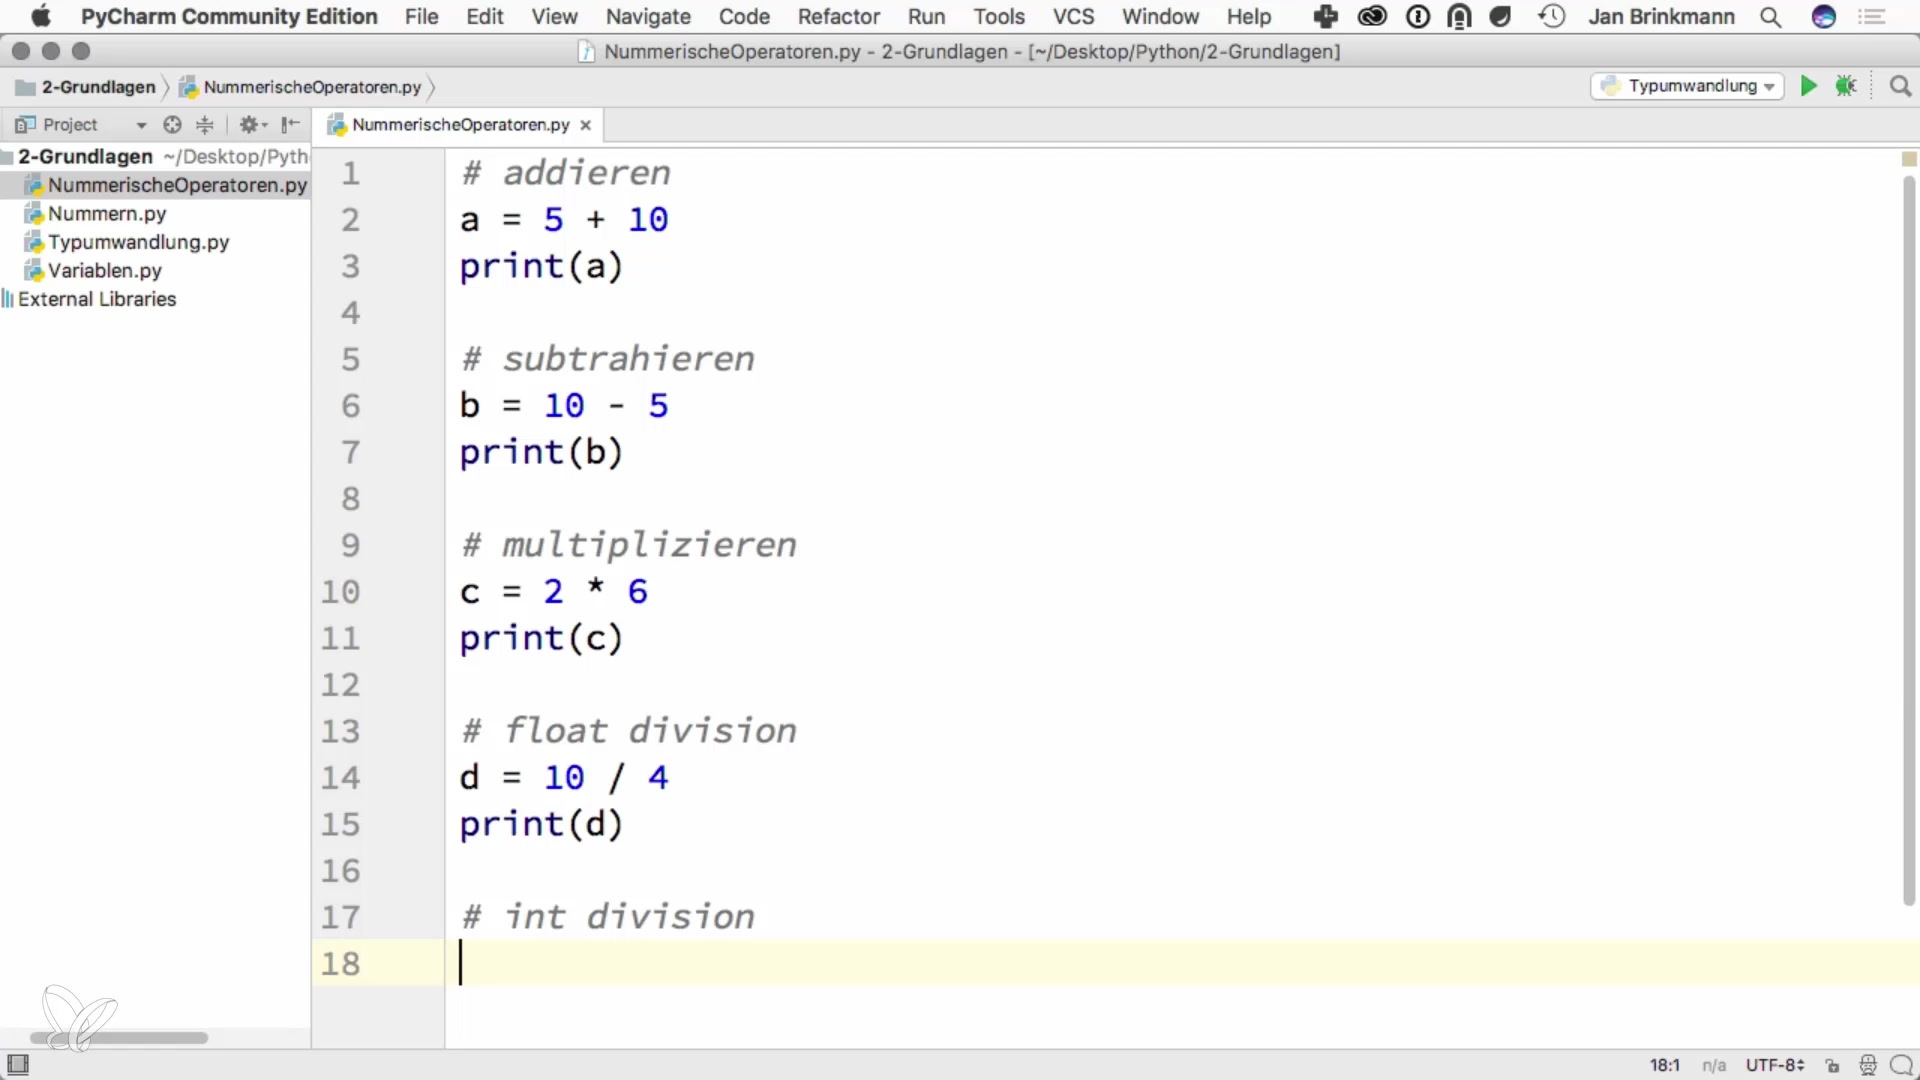Click Scroll from Source crosshair icon
This screenshot has width=1920, height=1080.
click(x=172, y=124)
